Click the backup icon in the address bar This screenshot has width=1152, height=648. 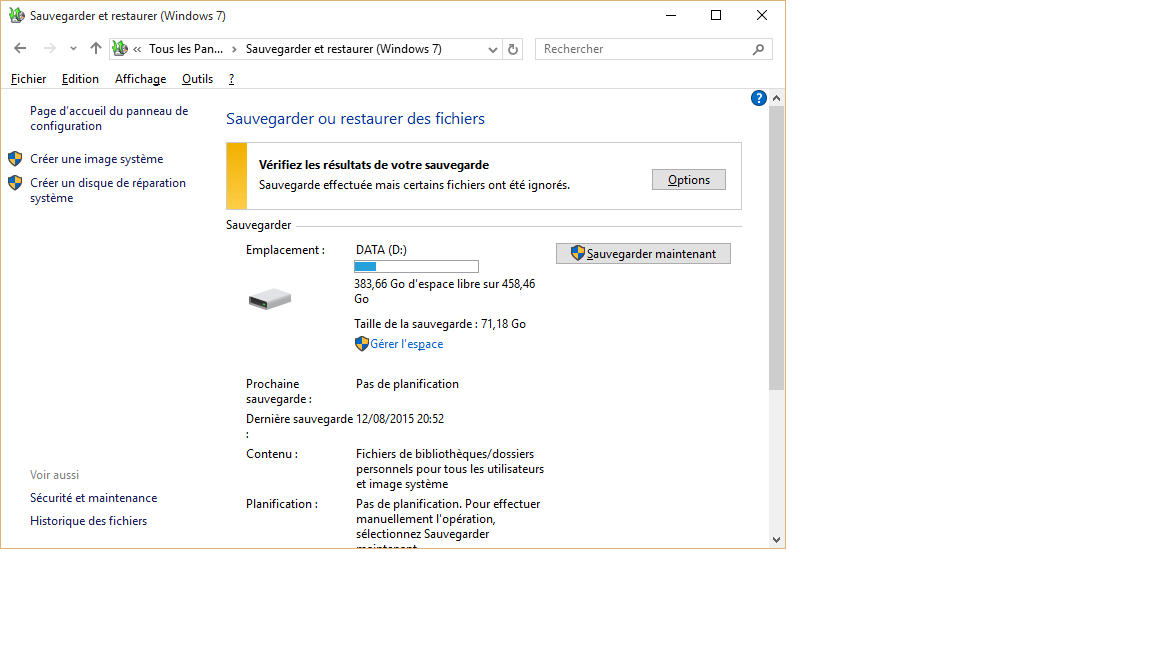(x=120, y=48)
